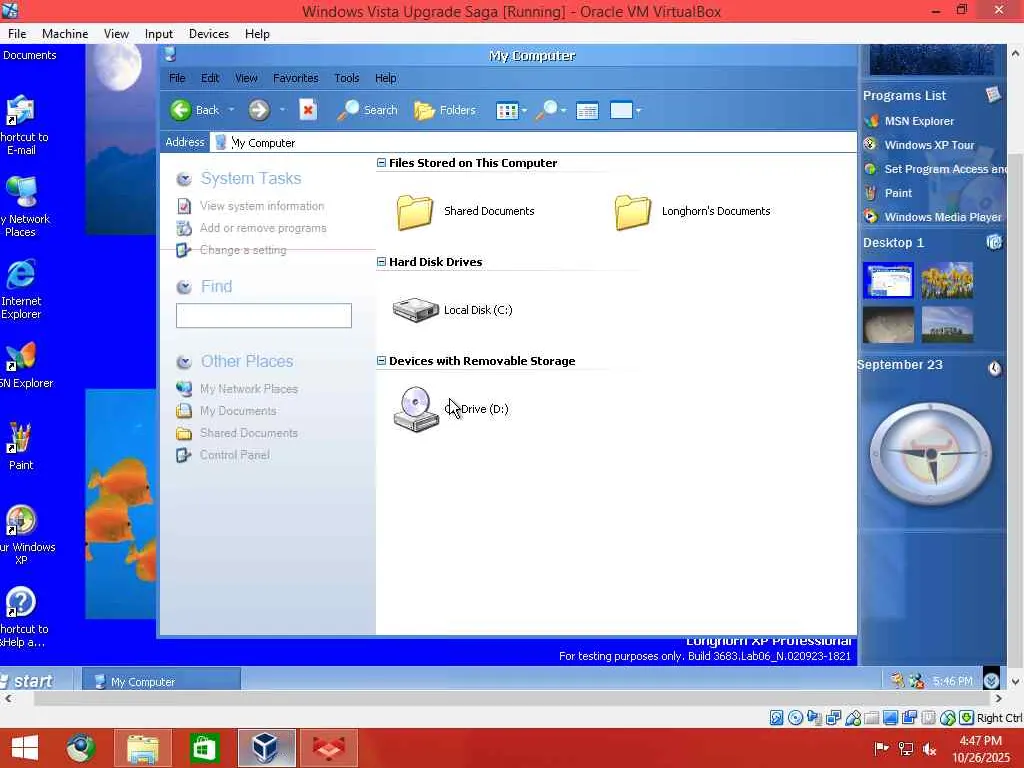
Task: Click the Start button in guest taskbar
Action: click(27, 681)
